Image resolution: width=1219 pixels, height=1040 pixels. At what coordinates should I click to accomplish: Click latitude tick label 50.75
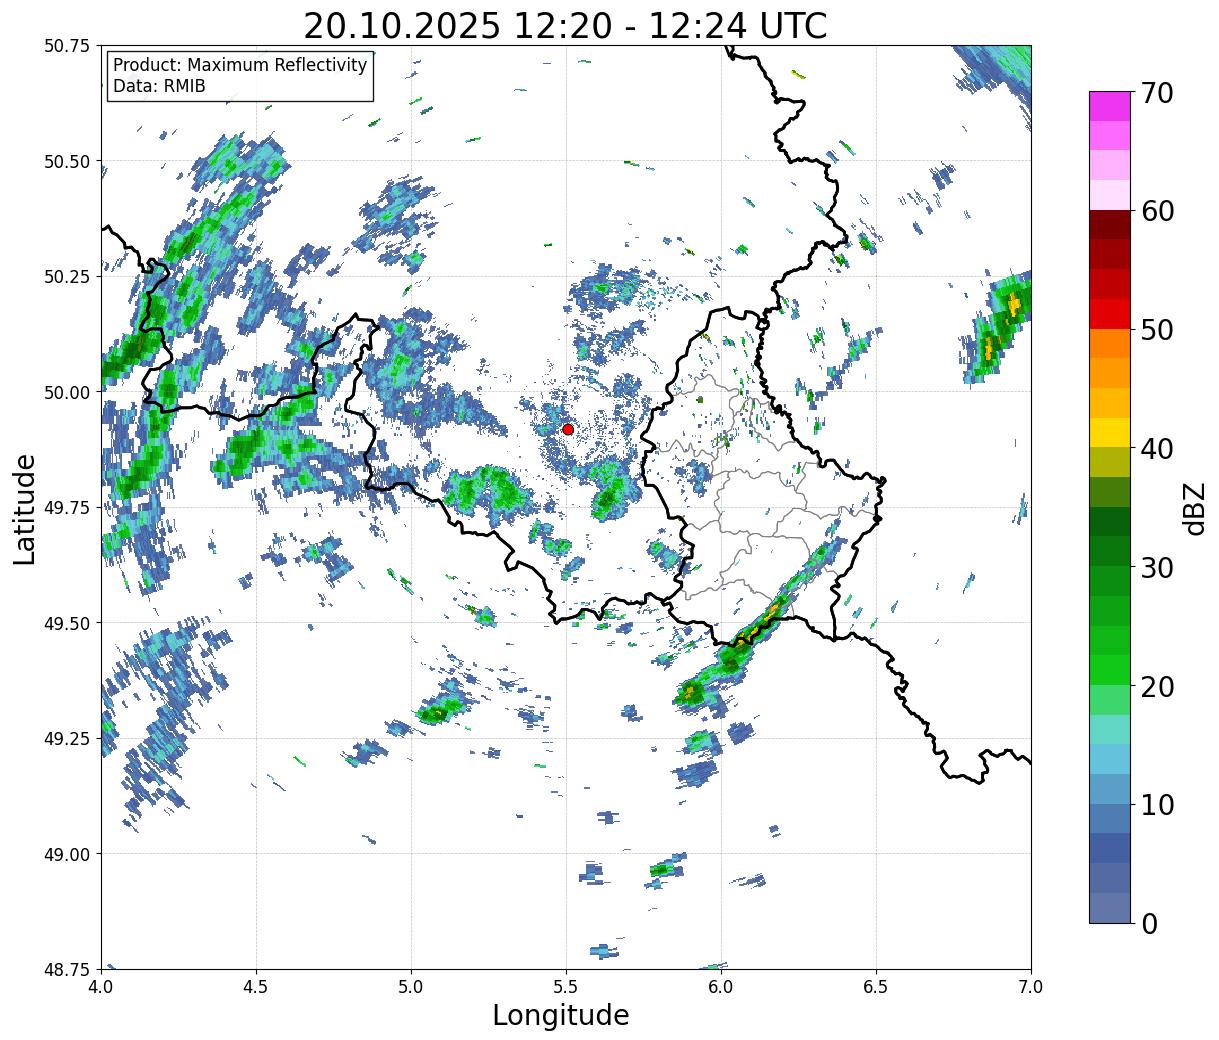click(x=68, y=46)
